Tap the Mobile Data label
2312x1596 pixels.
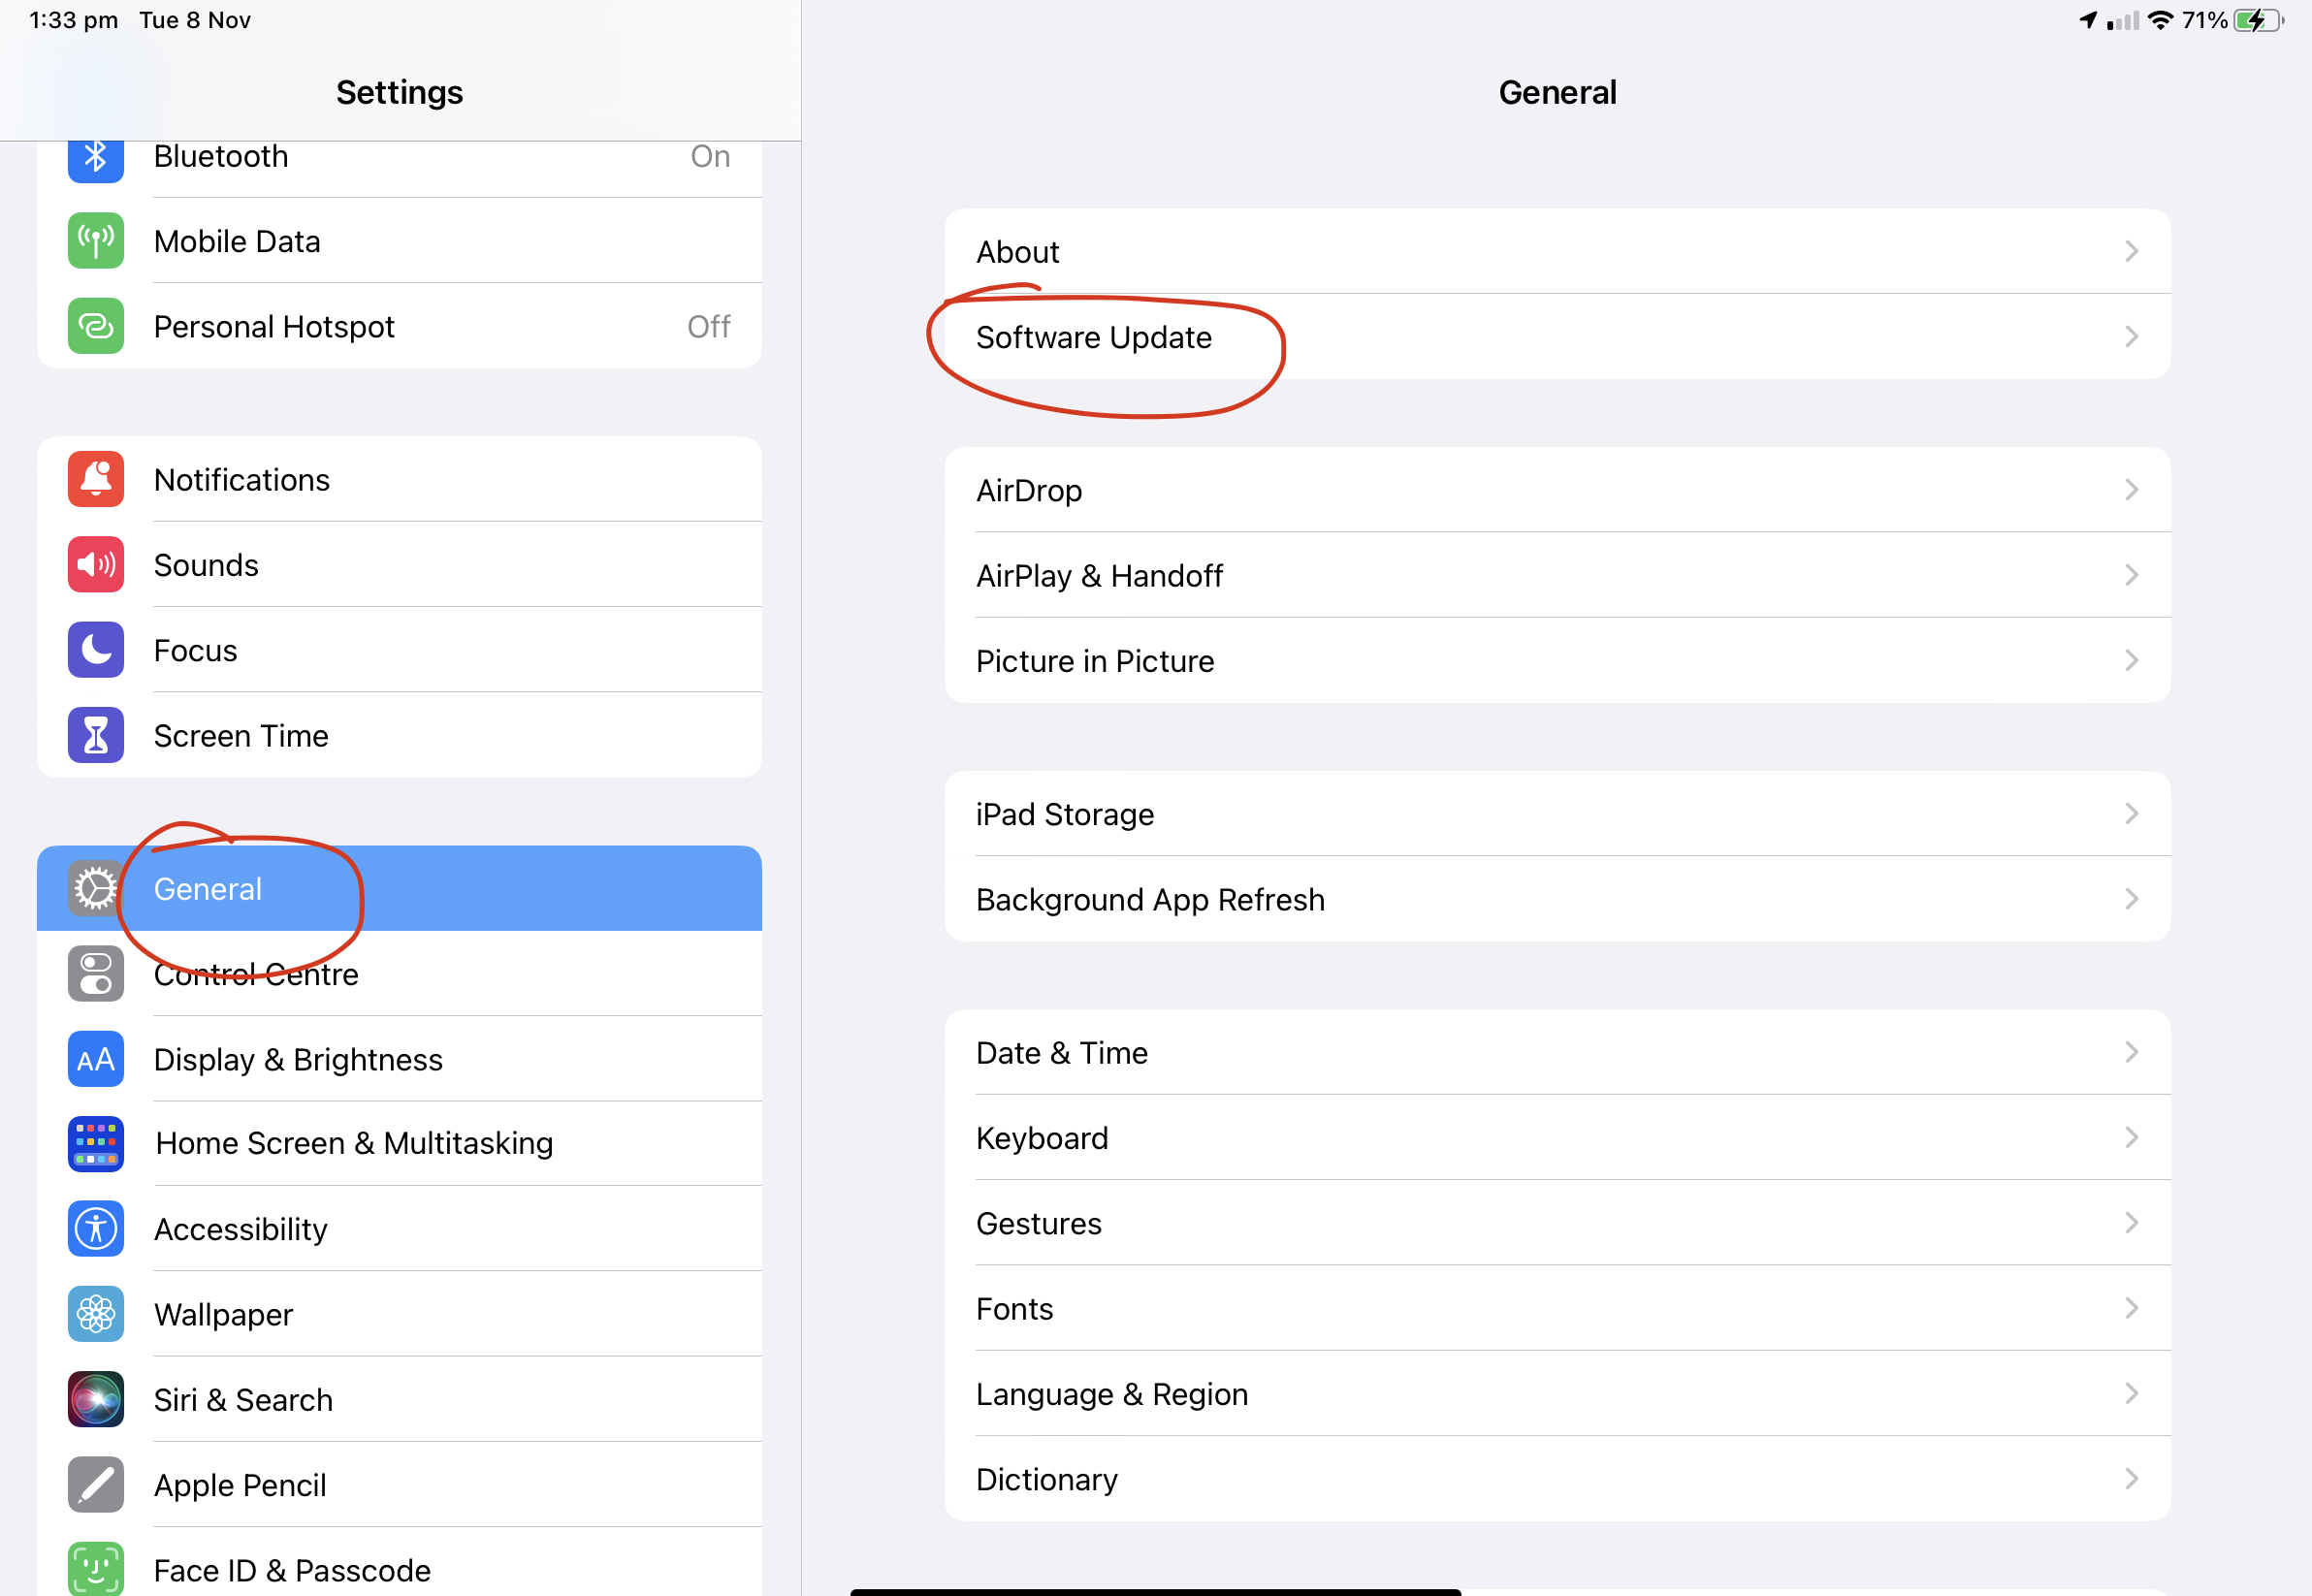[237, 242]
